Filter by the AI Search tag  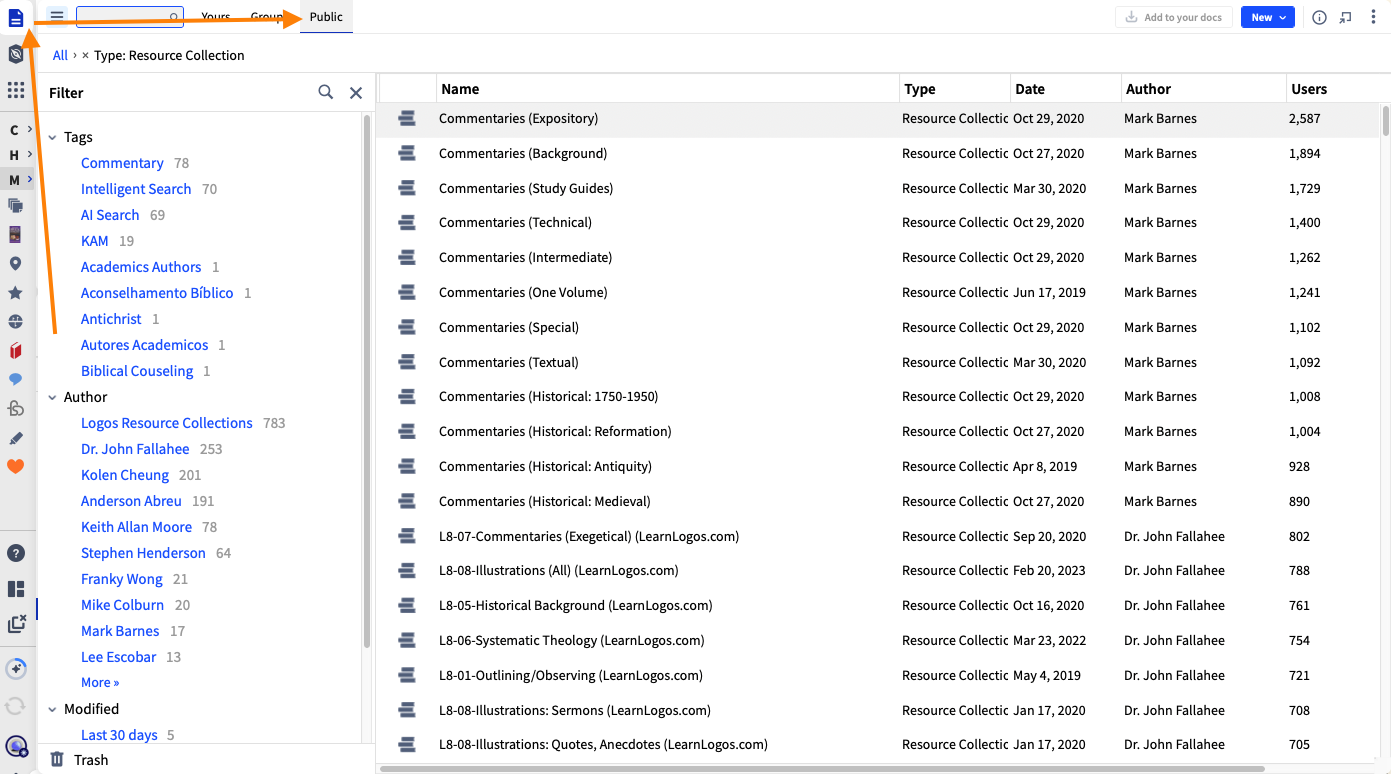point(110,215)
